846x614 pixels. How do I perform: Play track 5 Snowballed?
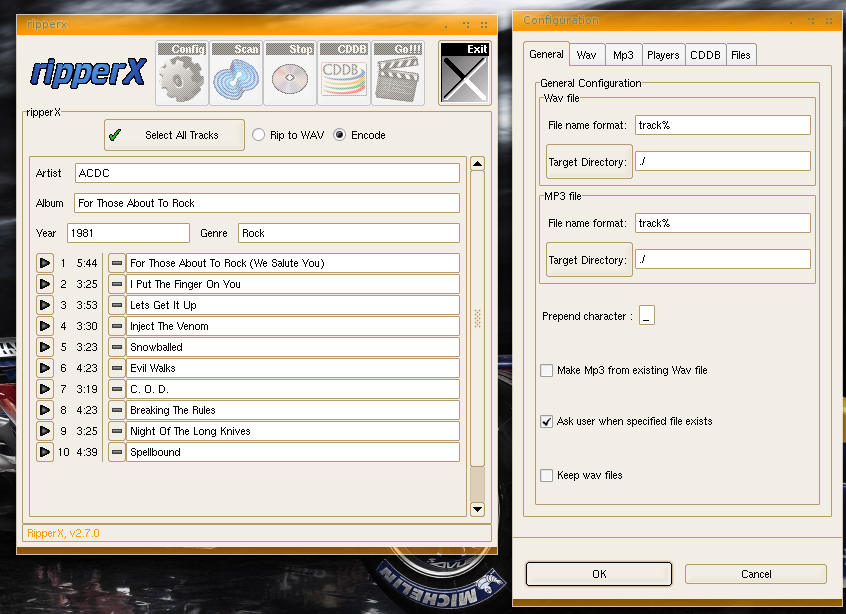(x=45, y=347)
